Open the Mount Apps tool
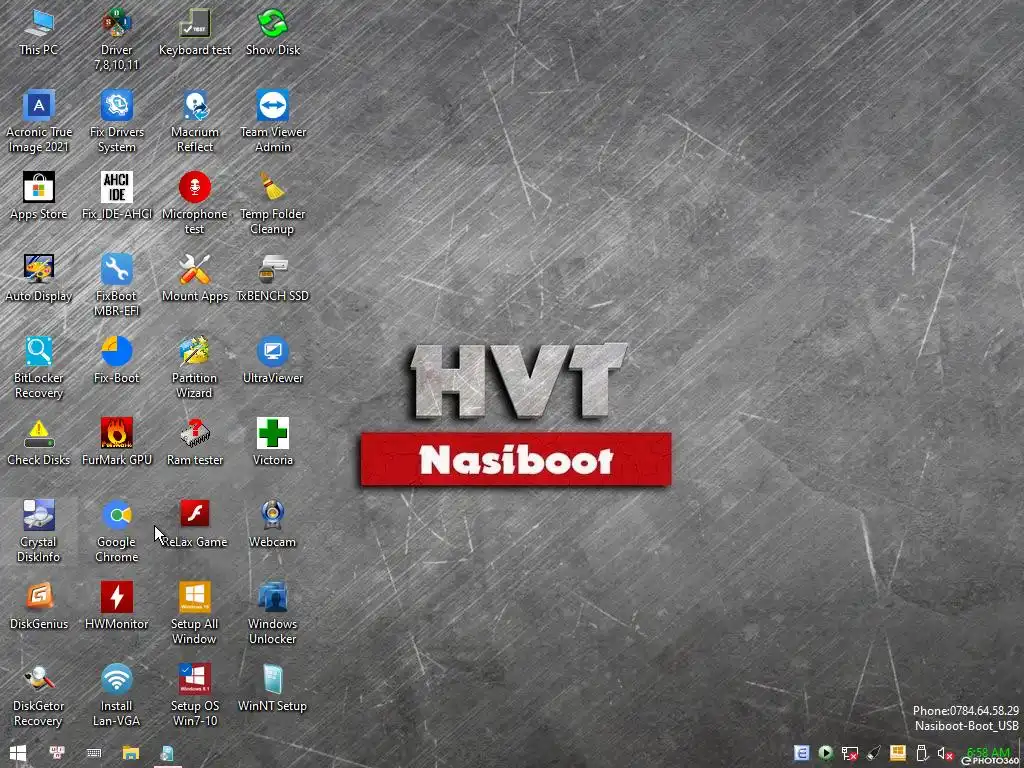Image resolution: width=1024 pixels, height=768 pixels. pos(195,278)
